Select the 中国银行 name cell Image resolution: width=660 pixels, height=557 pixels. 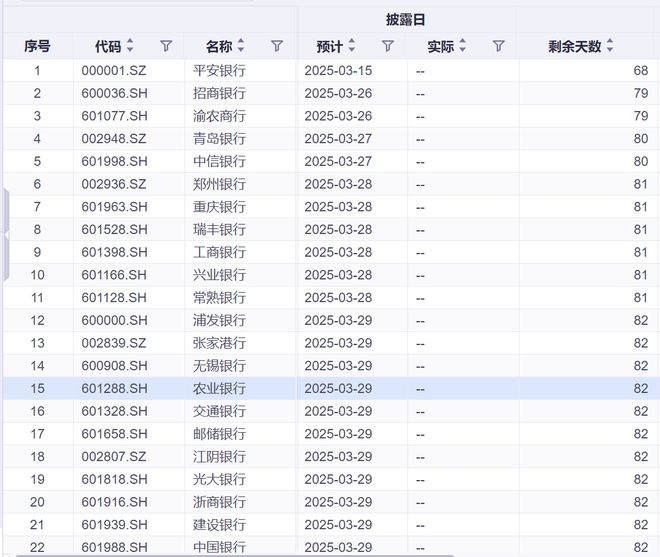coord(219,547)
